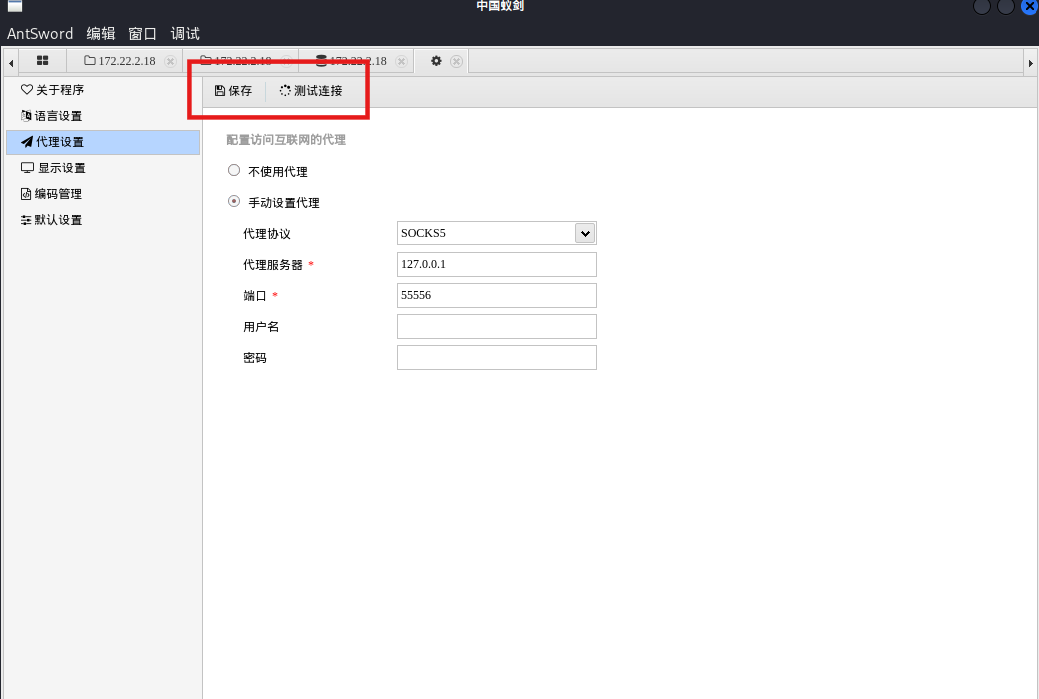The width and height of the screenshot is (1039, 699).
Task: Close the settings gear tab
Action: [x=457, y=61]
